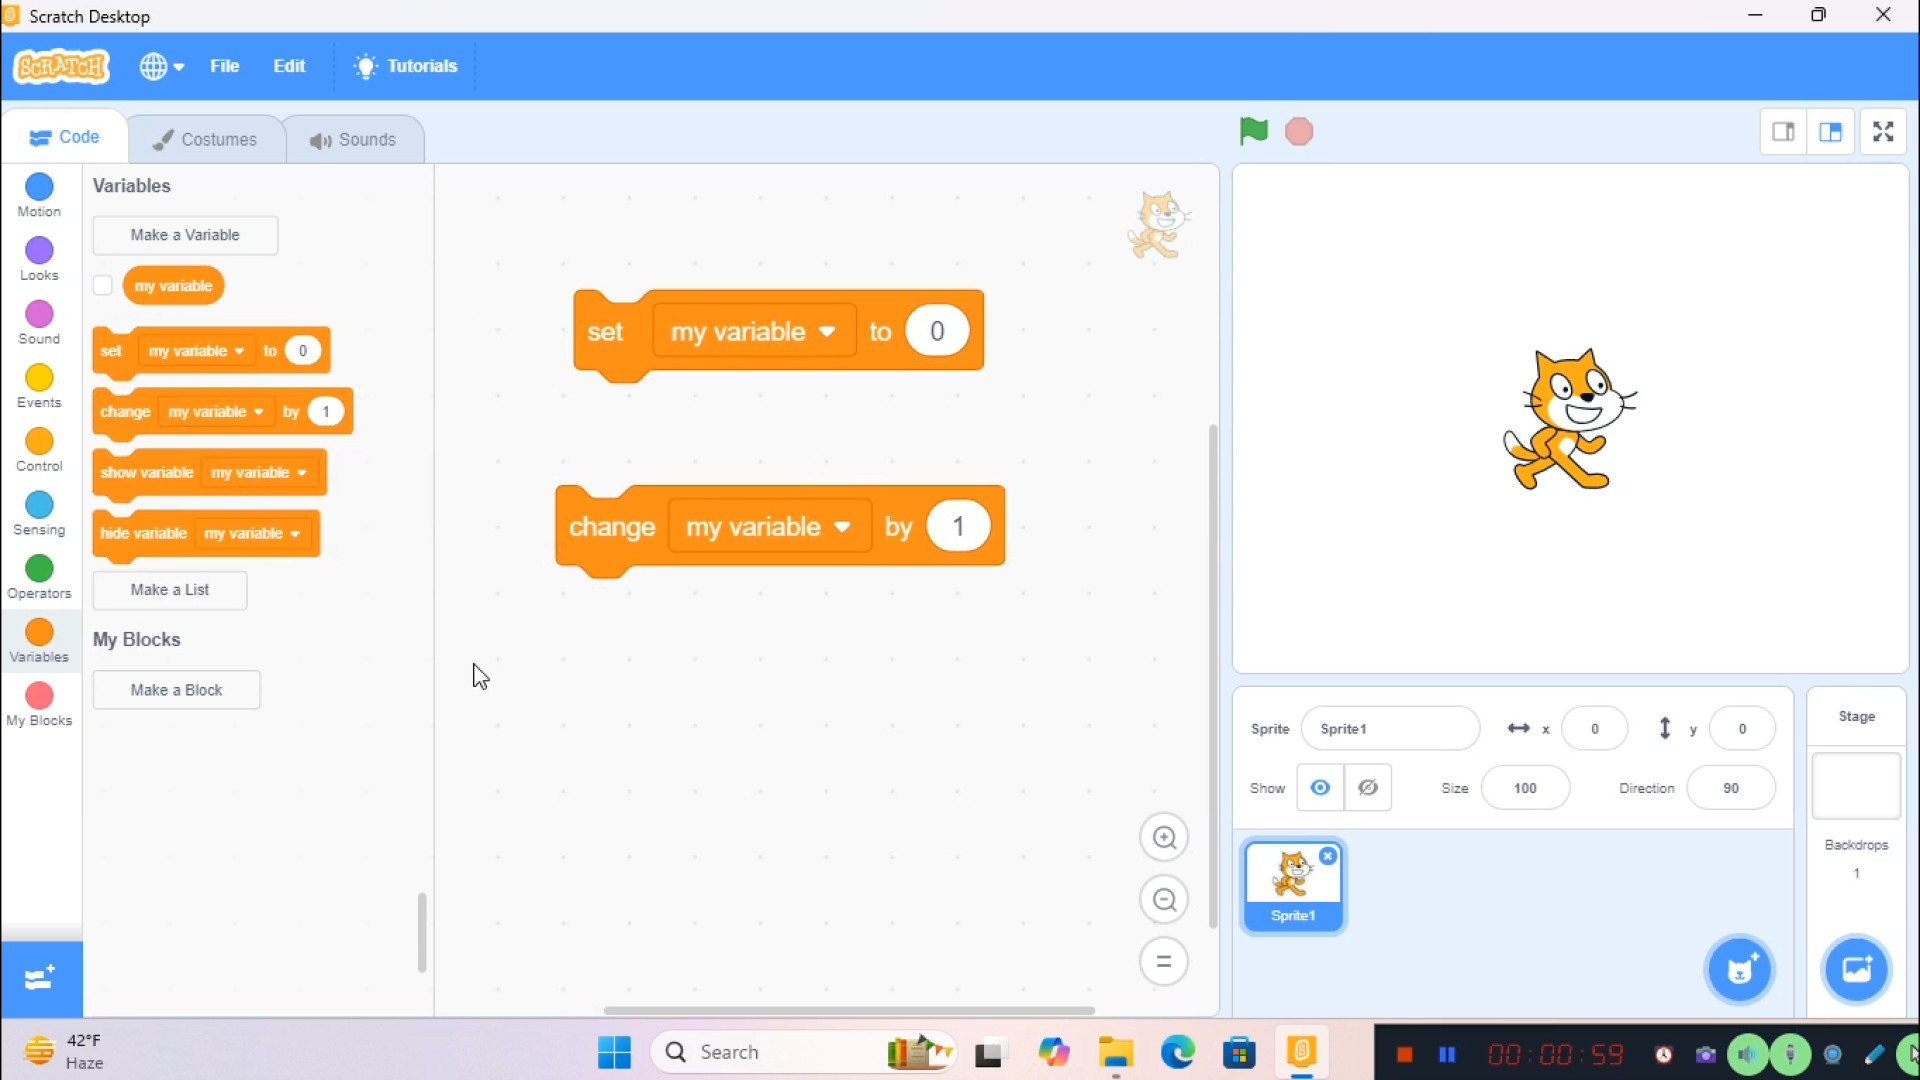This screenshot has width=1920, height=1080.
Task: Select the My Blocks category
Action: [39, 705]
